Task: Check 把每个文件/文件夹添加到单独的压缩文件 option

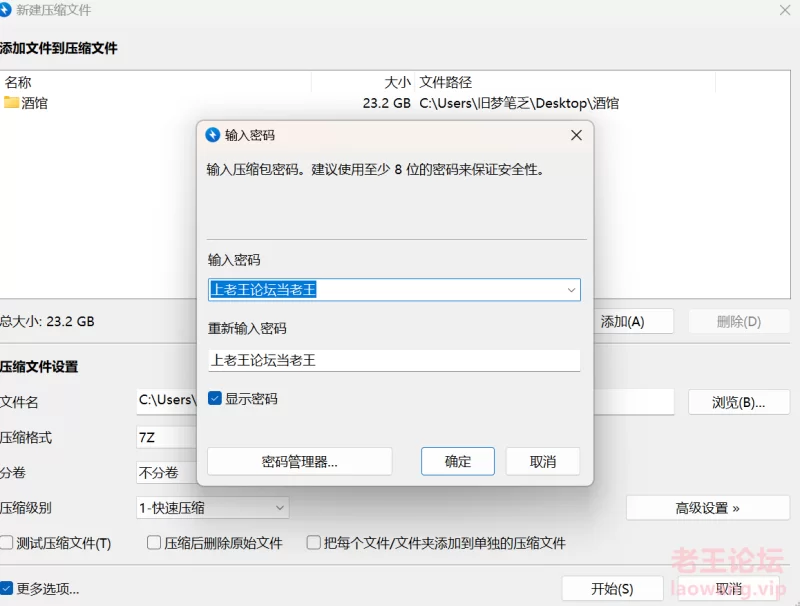Action: click(x=313, y=543)
